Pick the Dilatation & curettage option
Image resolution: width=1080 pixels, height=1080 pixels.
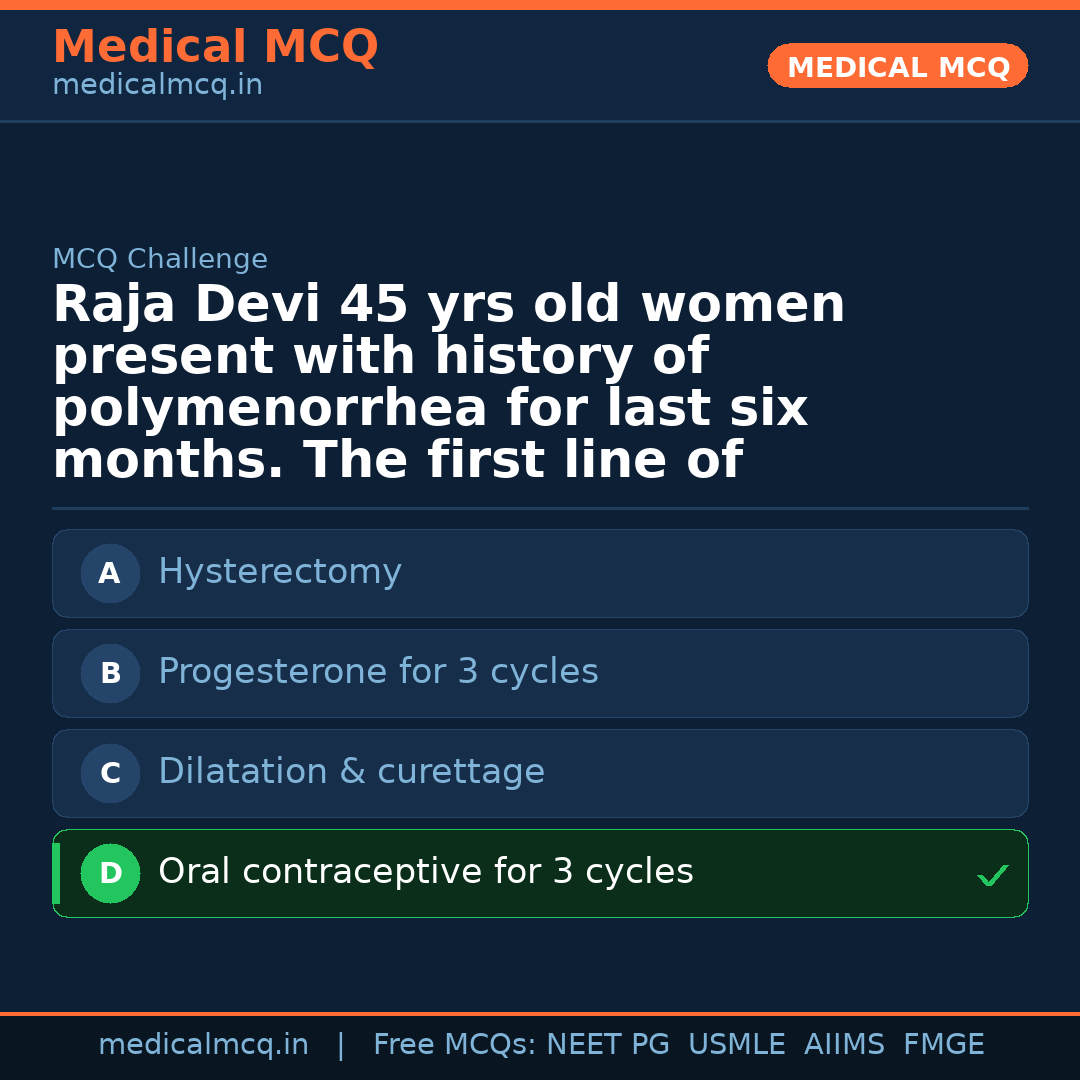coord(351,772)
